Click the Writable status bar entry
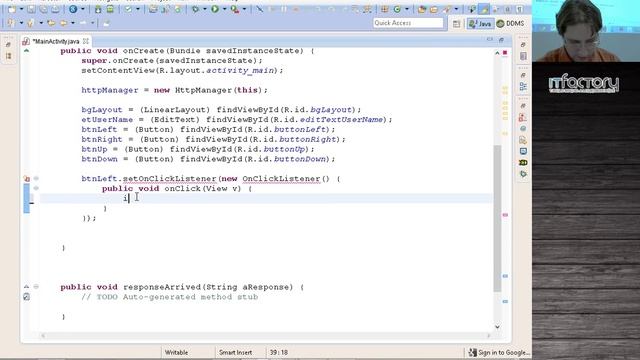The height and width of the screenshot is (360, 640). [x=176, y=352]
